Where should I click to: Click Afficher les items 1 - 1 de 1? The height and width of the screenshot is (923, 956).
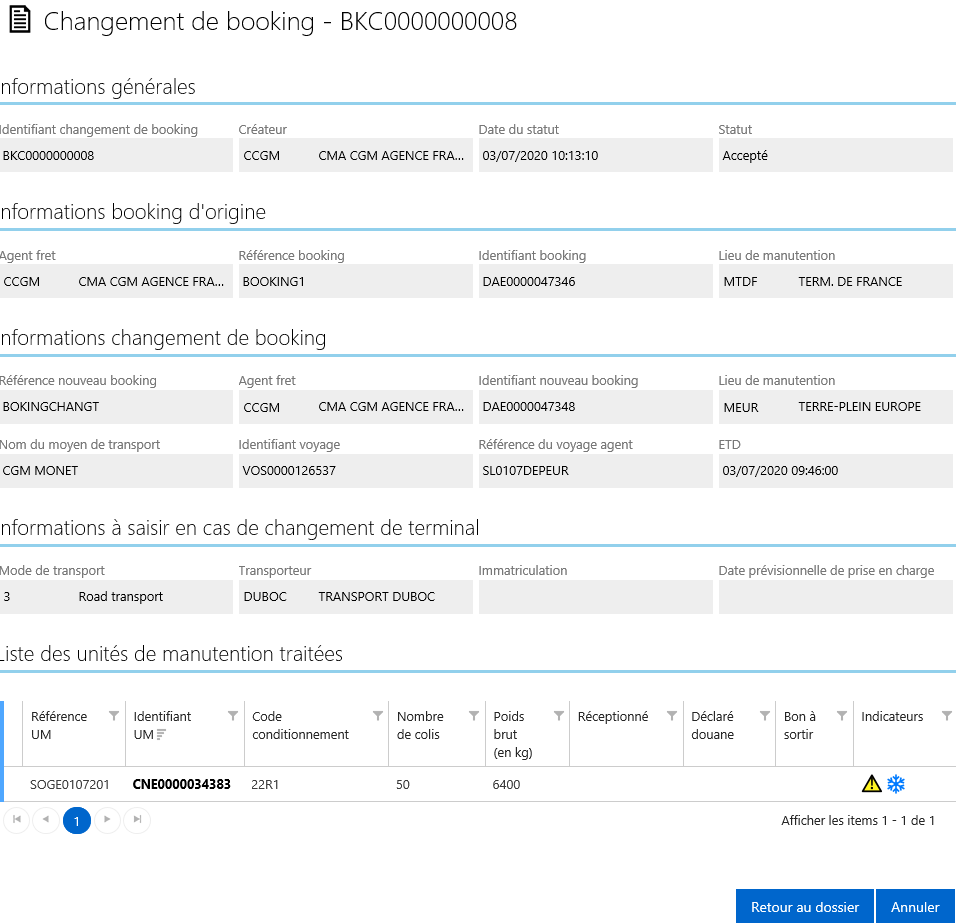858,821
